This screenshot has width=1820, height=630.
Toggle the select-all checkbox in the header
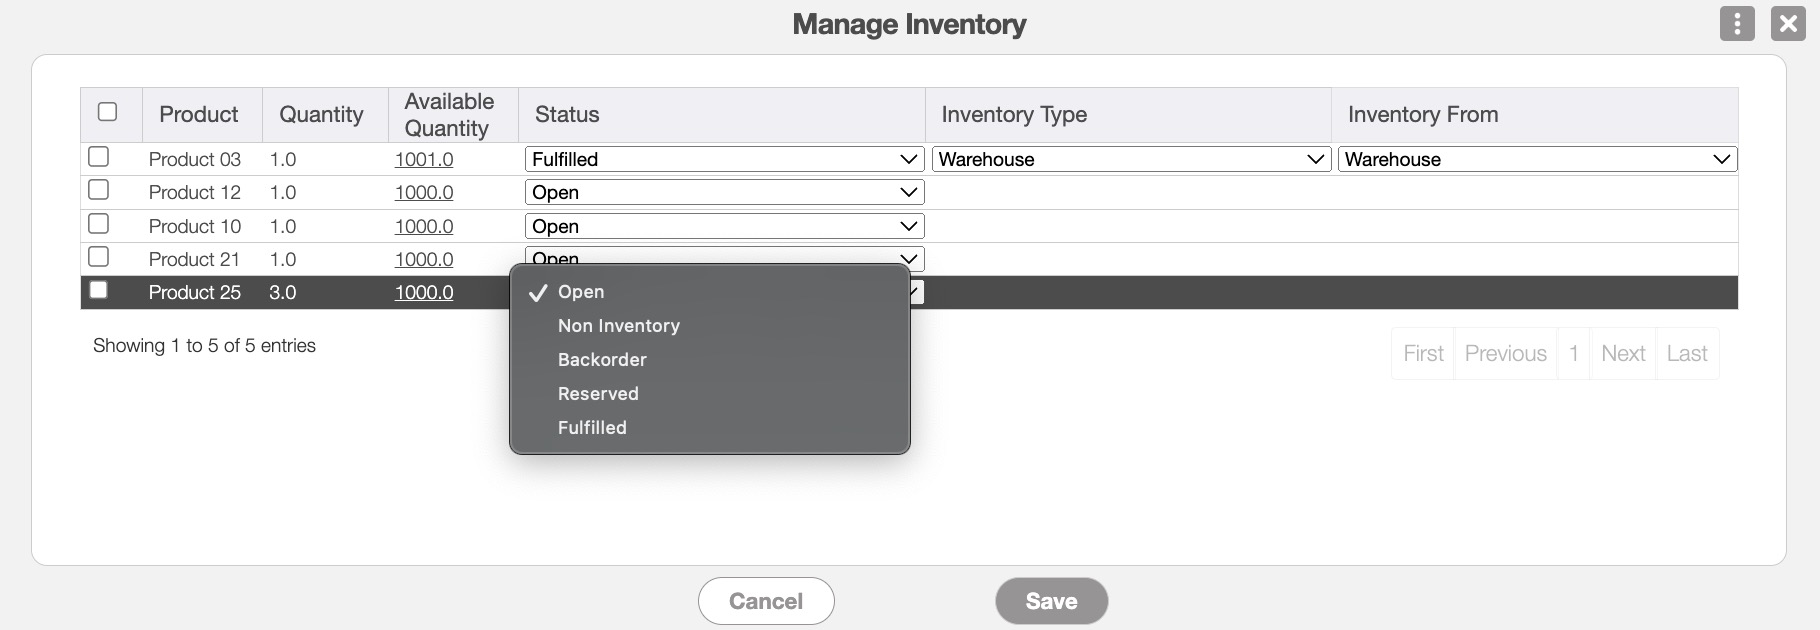(x=107, y=112)
